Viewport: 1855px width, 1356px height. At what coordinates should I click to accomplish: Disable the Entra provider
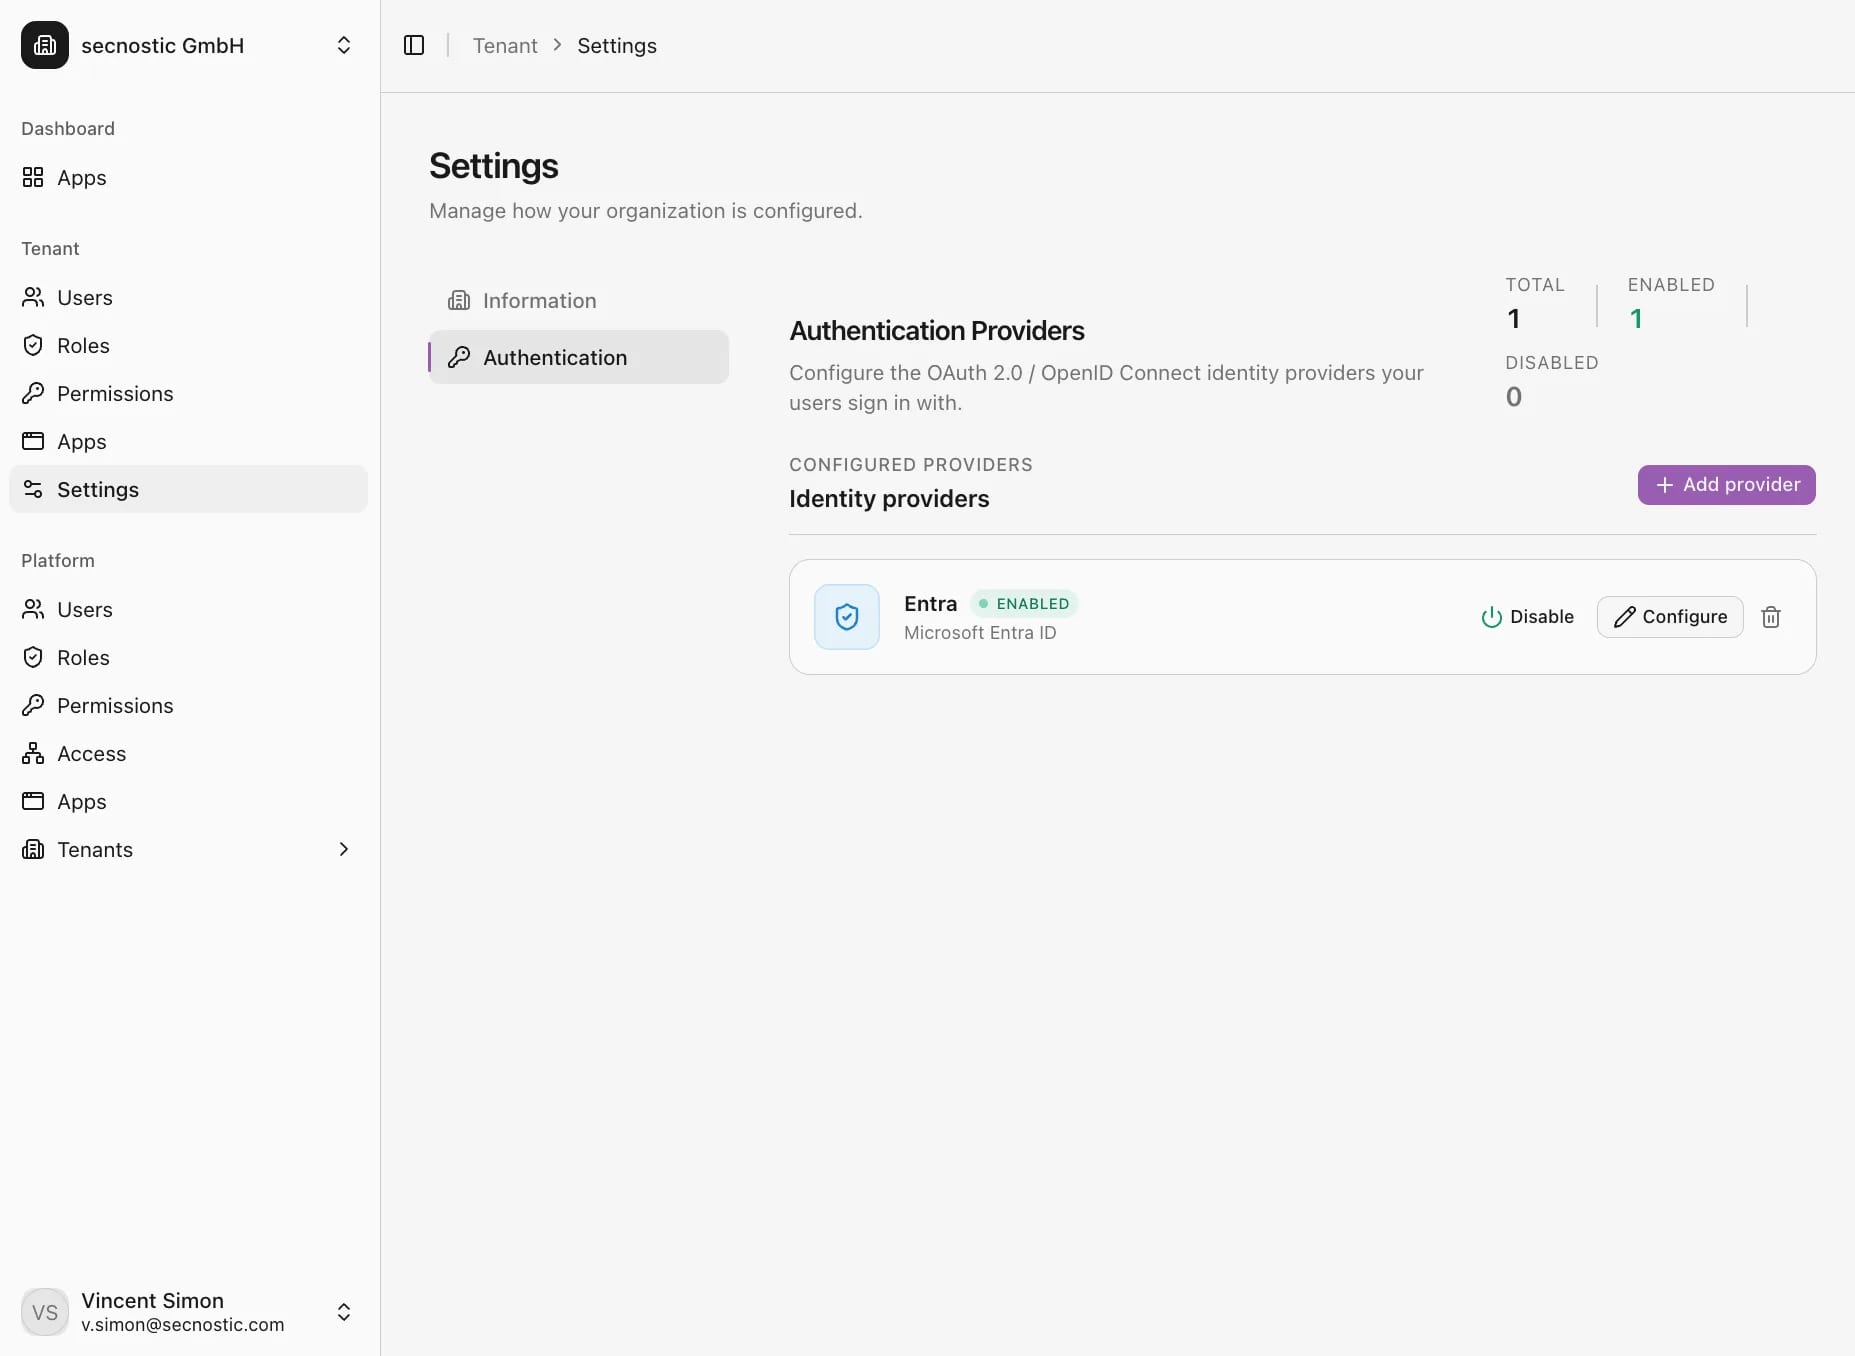point(1527,617)
